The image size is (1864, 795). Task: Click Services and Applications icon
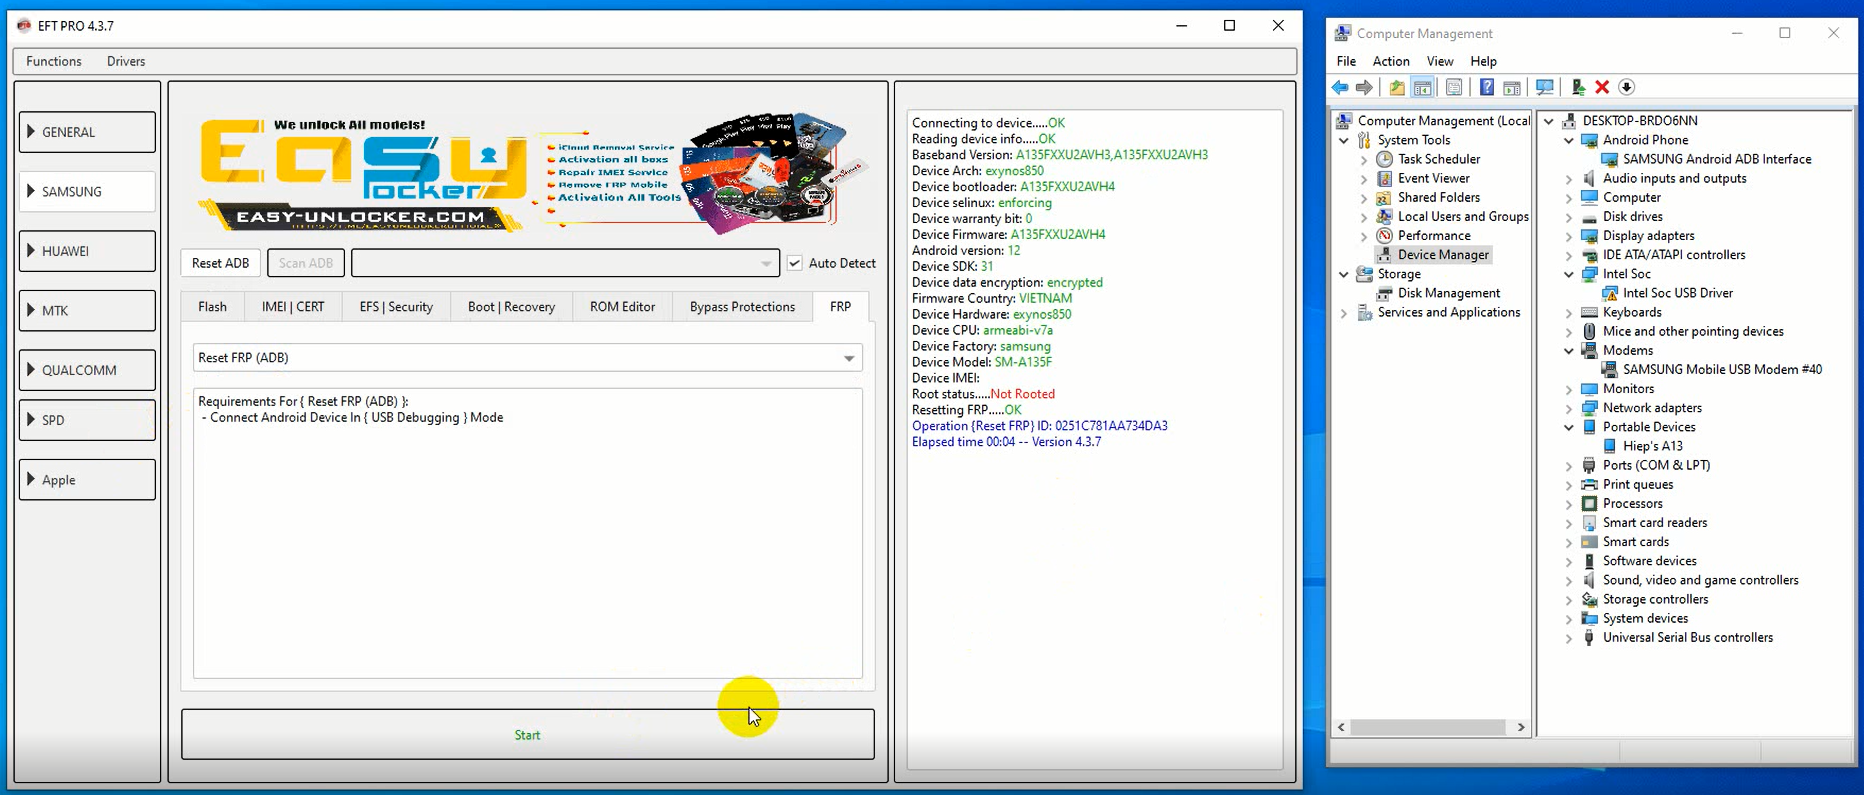click(1364, 312)
